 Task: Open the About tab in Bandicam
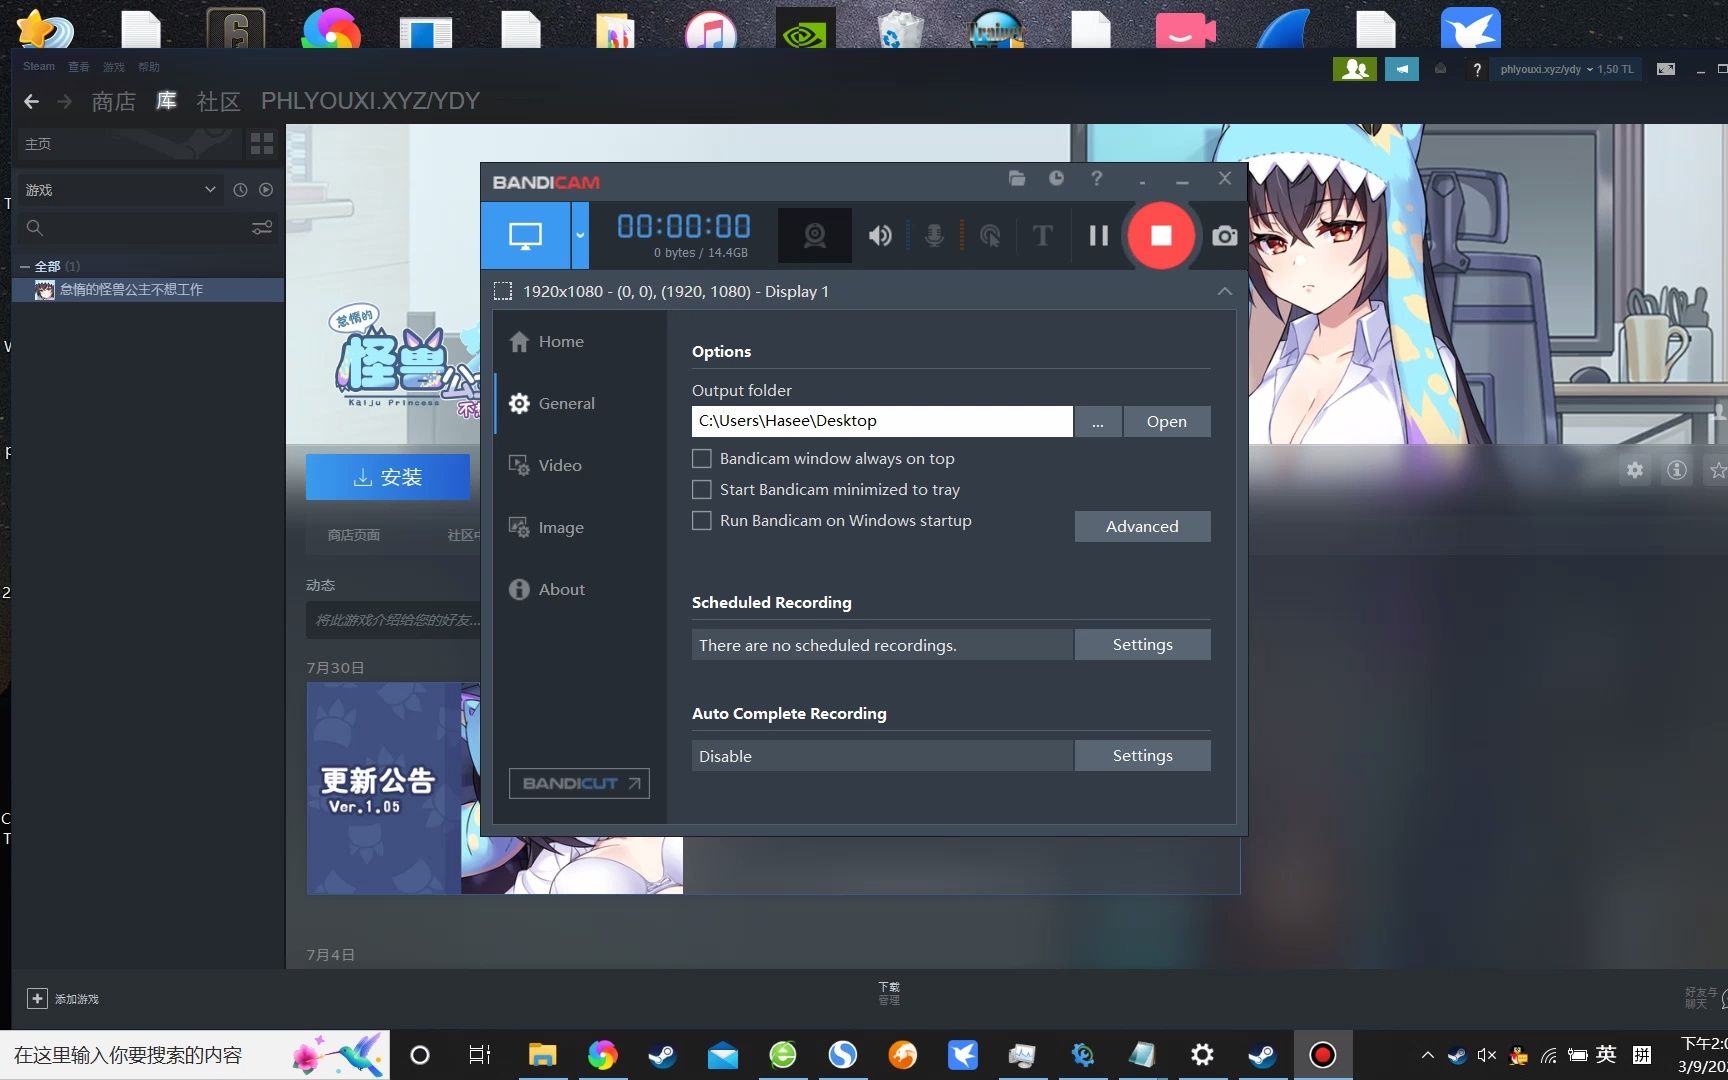pos(547,590)
